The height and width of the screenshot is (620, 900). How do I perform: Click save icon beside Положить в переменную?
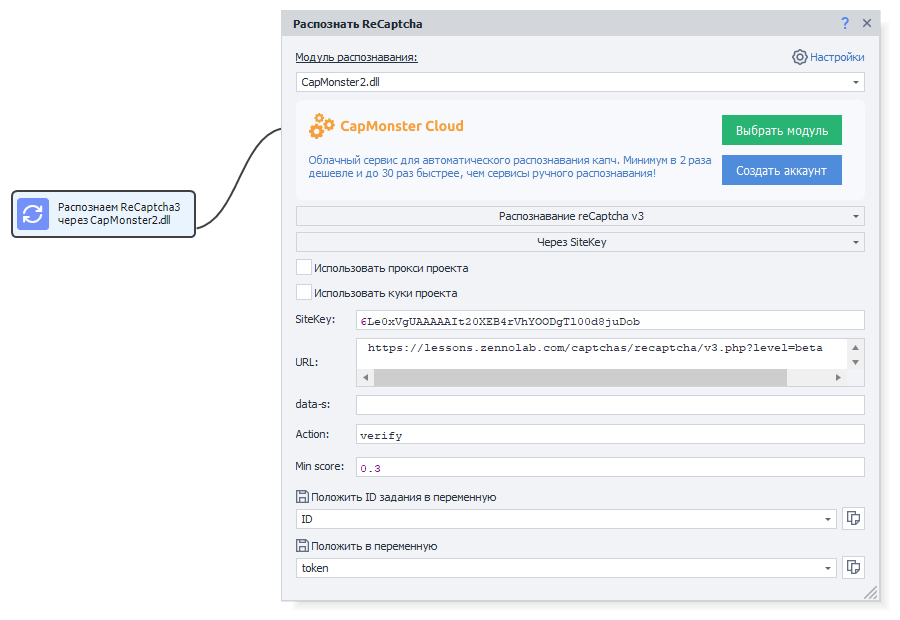(302, 546)
